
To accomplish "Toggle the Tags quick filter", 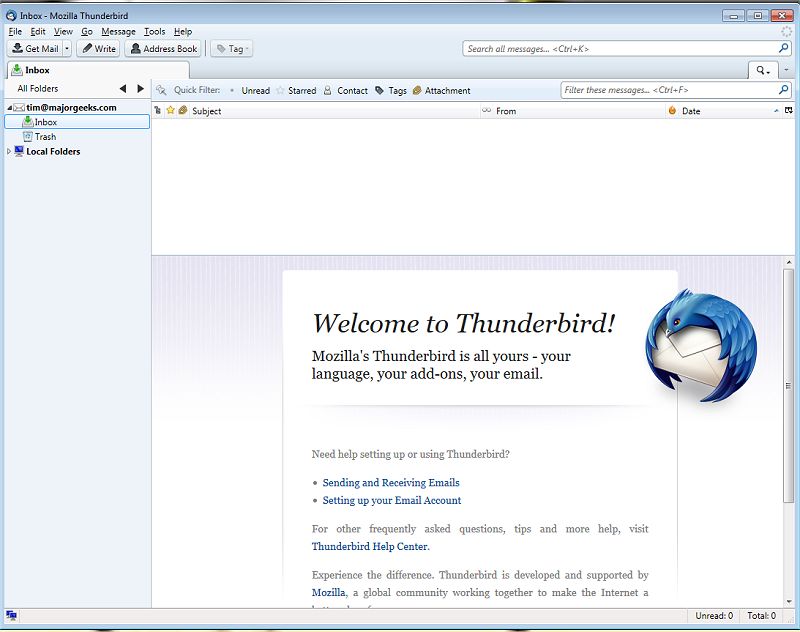I will pos(391,90).
